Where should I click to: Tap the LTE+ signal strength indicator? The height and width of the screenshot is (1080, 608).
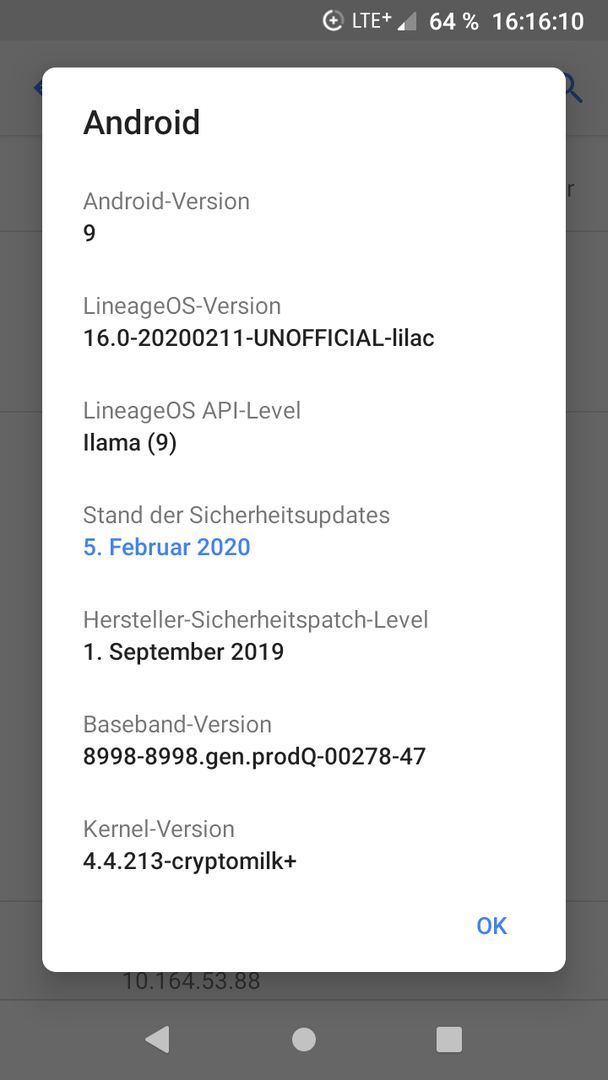click(x=384, y=21)
